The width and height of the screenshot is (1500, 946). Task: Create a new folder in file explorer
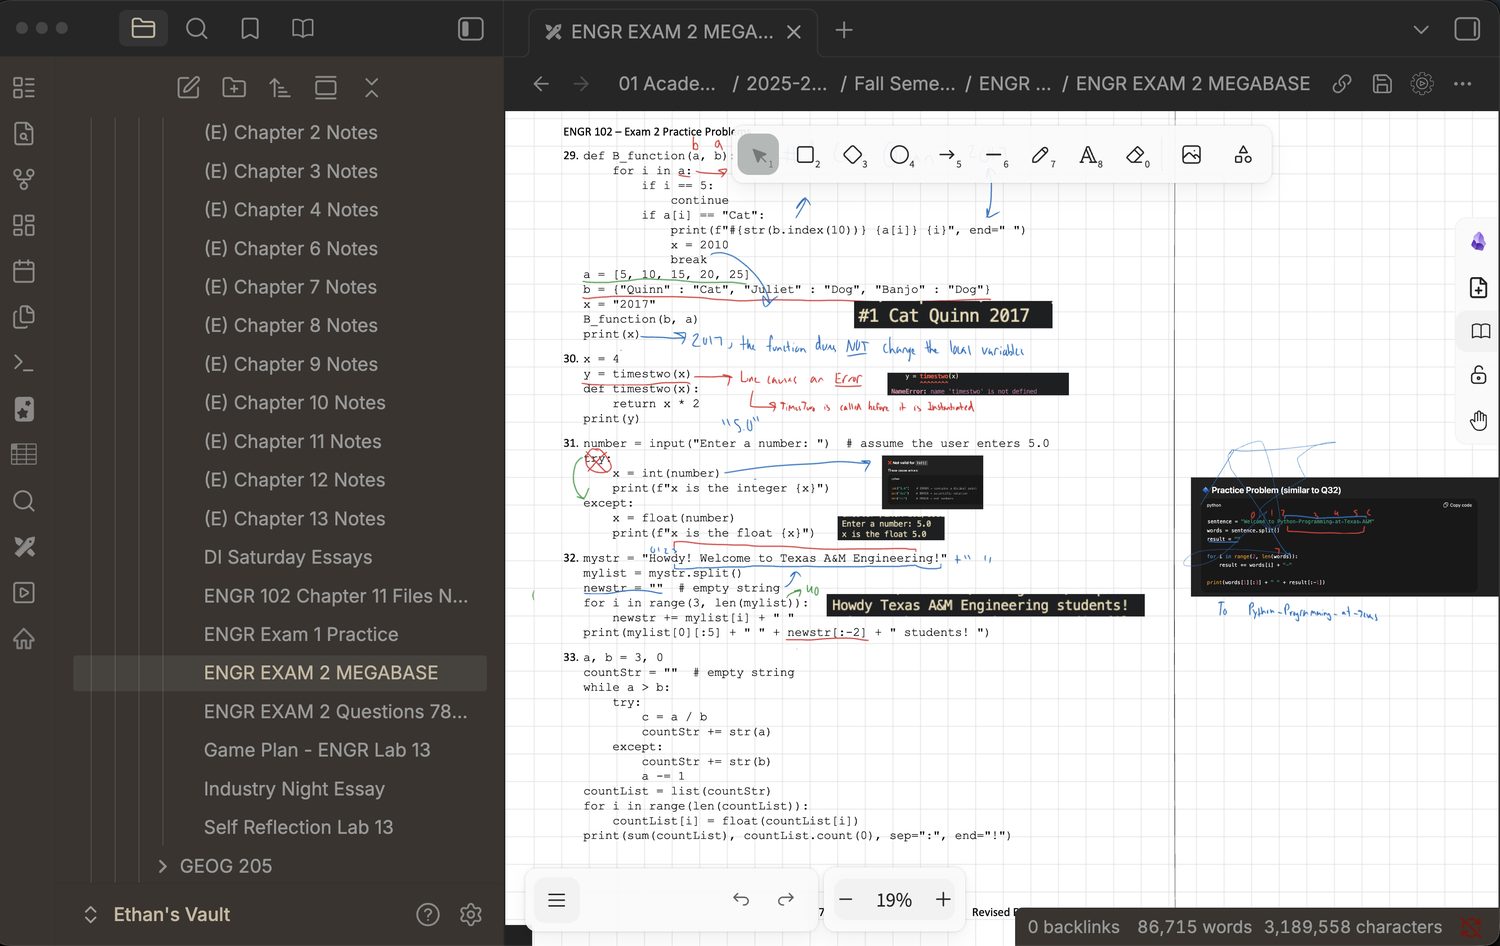[234, 88]
